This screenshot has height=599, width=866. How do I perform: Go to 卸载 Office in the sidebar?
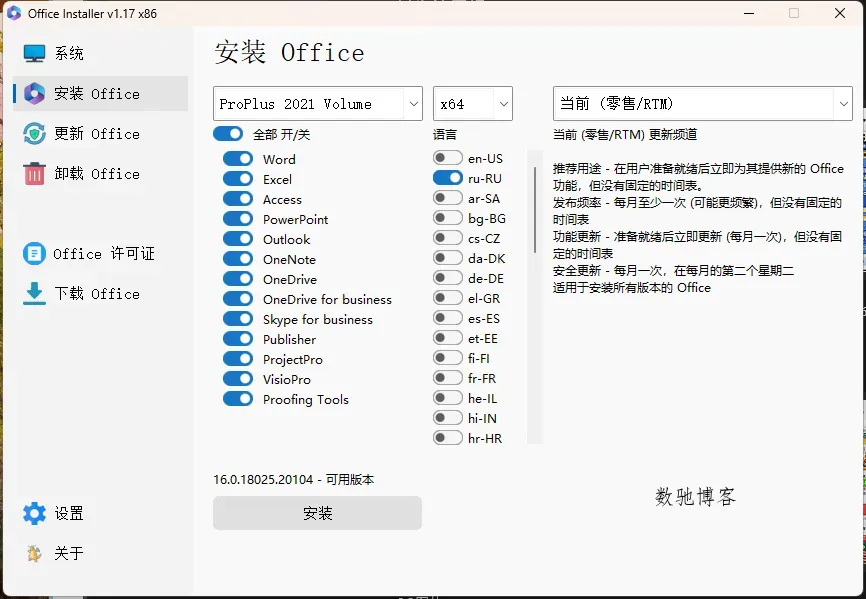pos(101,173)
